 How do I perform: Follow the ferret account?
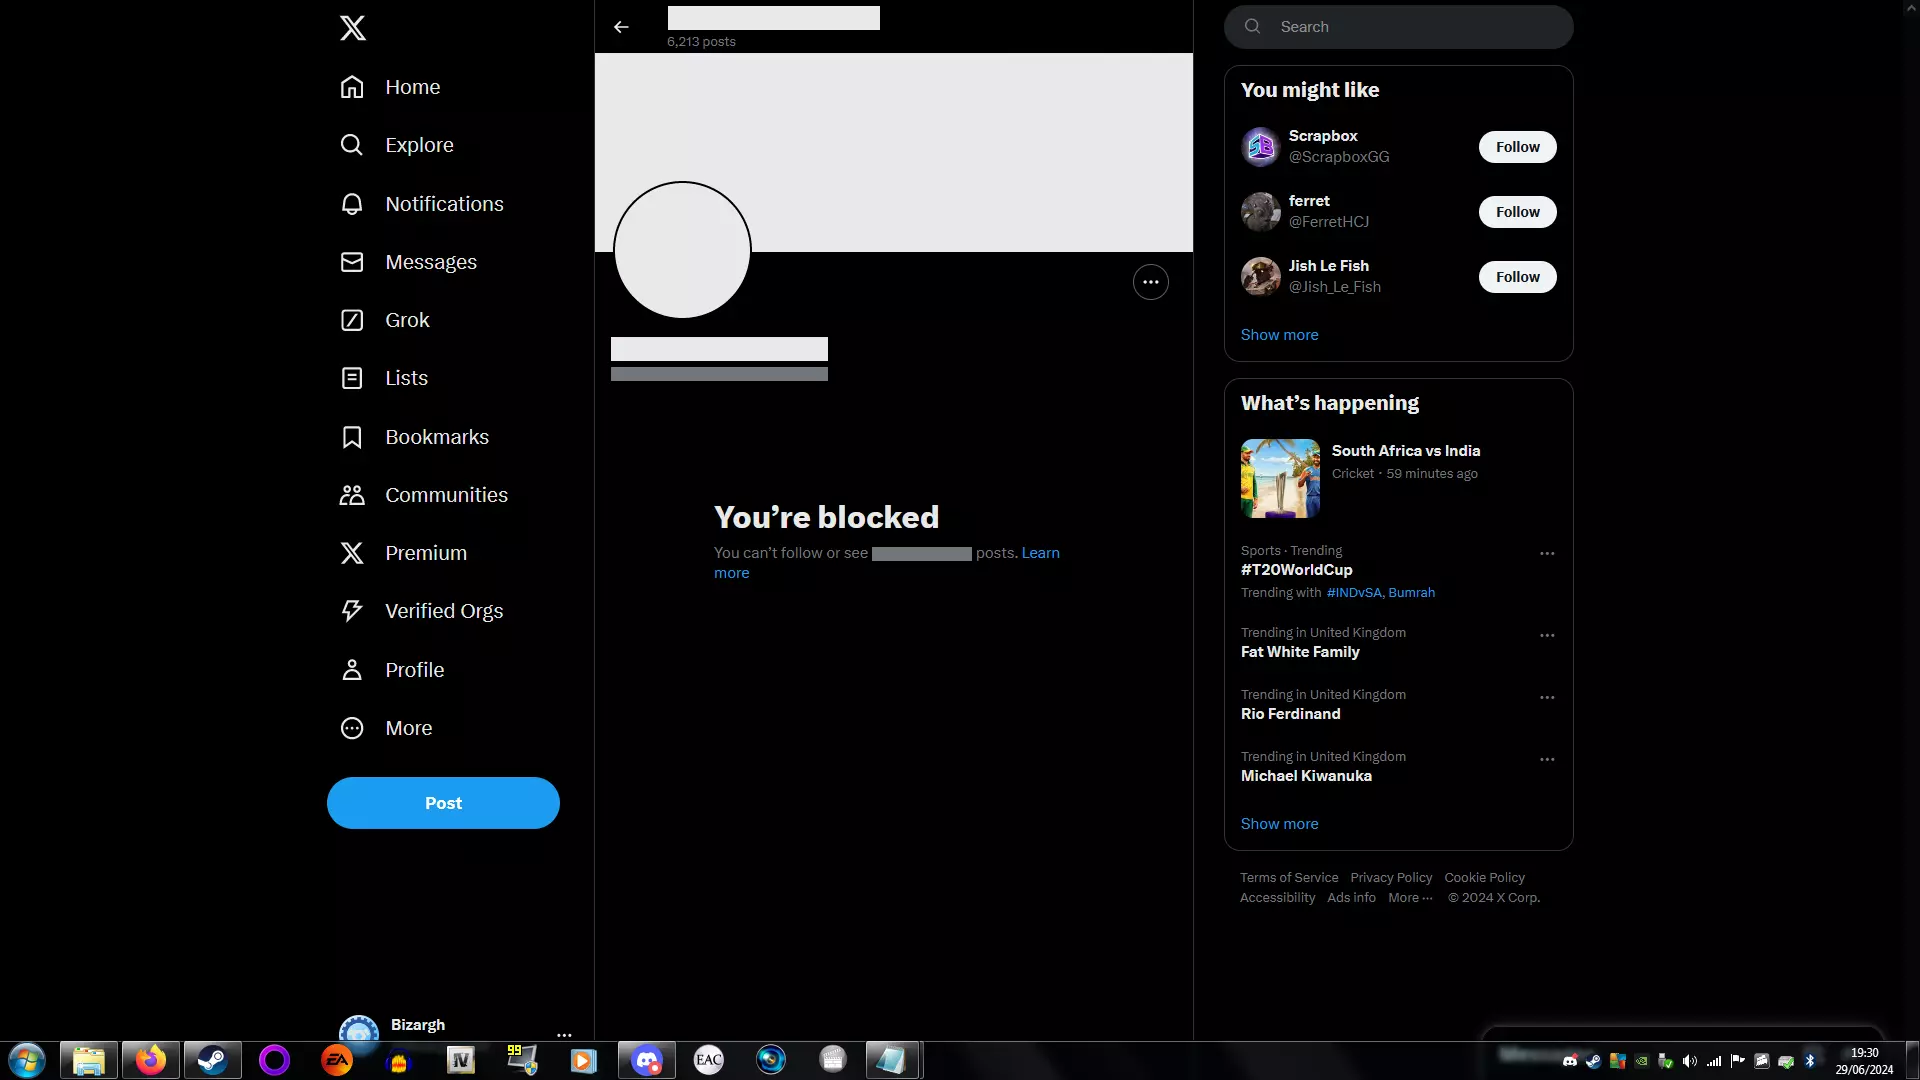coord(1517,212)
